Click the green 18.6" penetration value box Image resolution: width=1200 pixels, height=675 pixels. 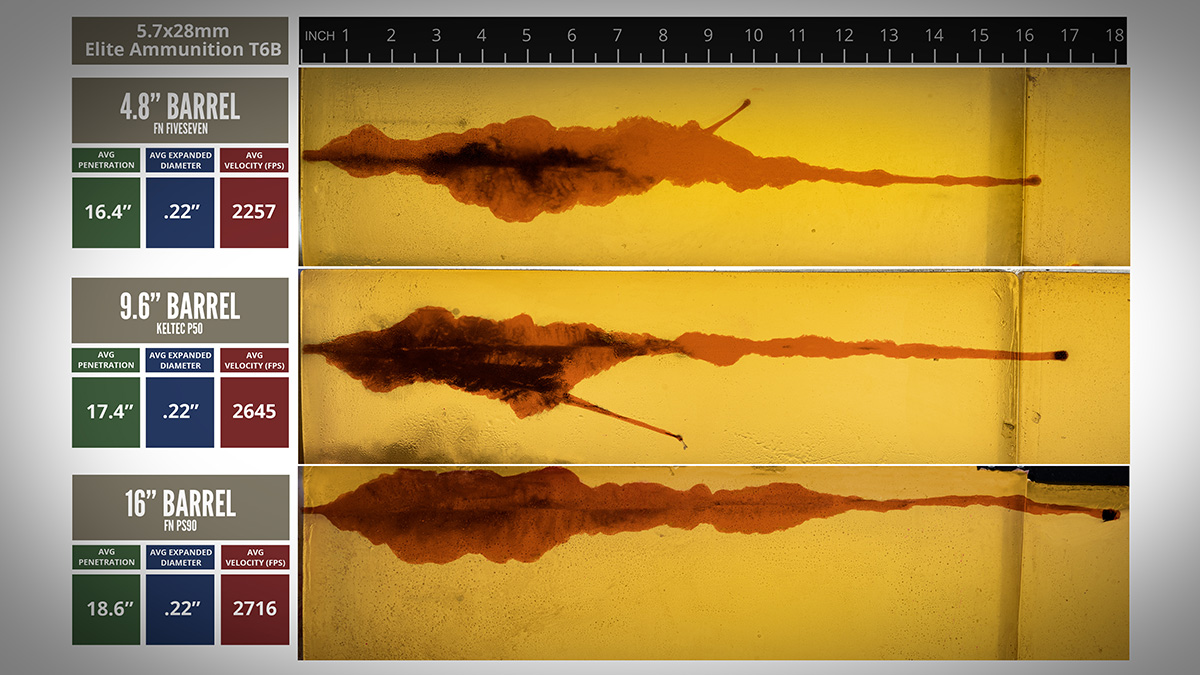pyautogui.click(x=106, y=609)
